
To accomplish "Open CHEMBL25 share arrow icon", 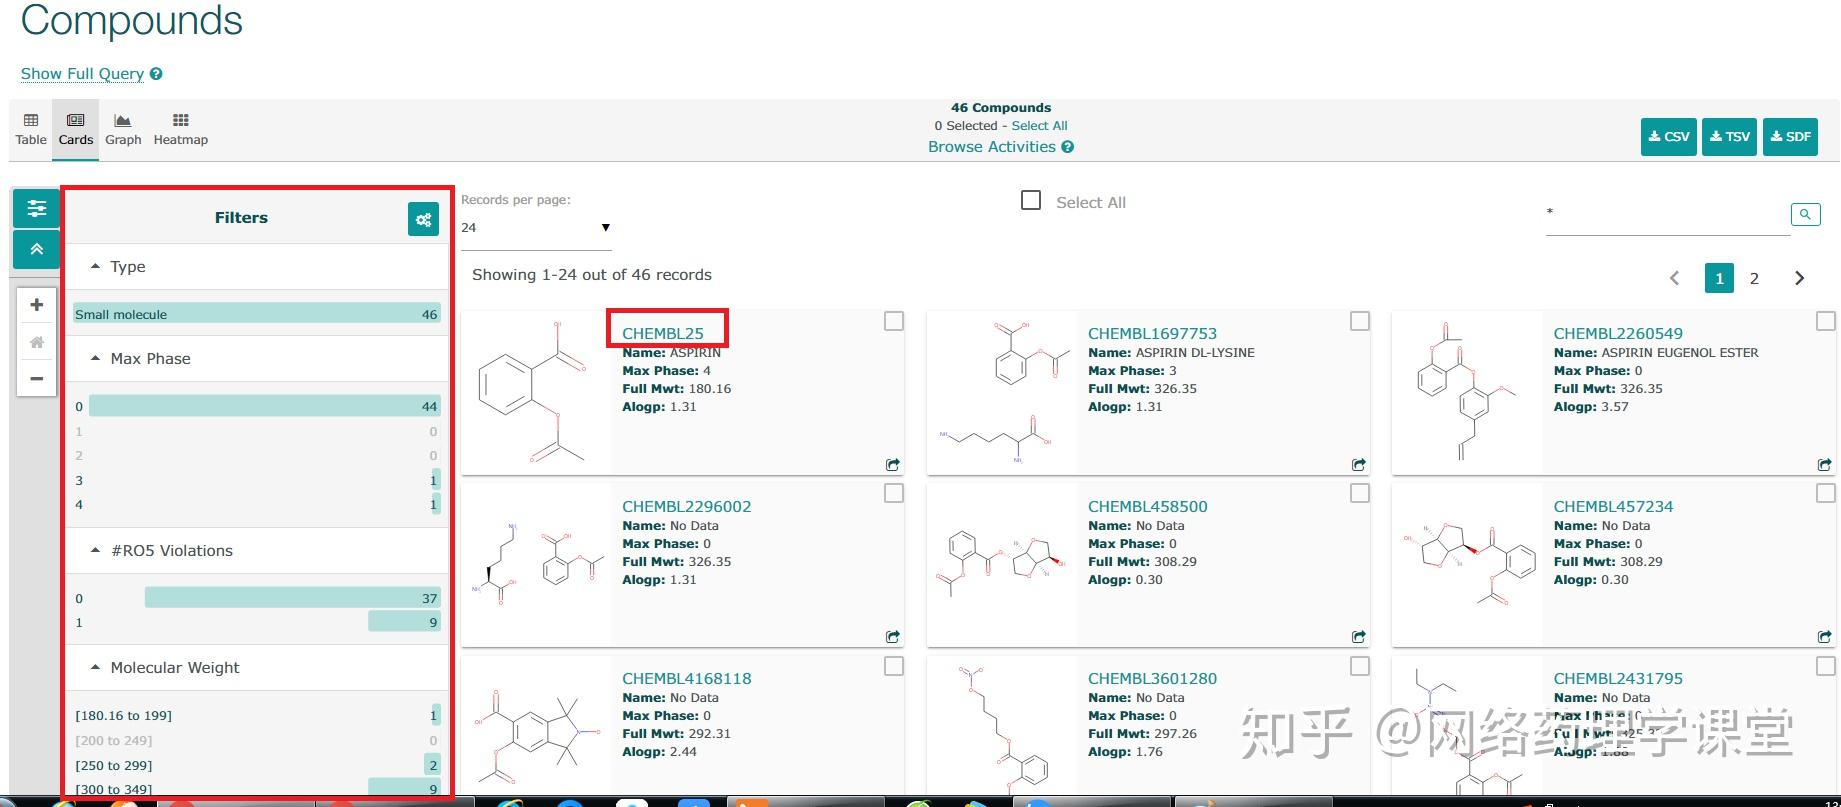I will point(892,464).
